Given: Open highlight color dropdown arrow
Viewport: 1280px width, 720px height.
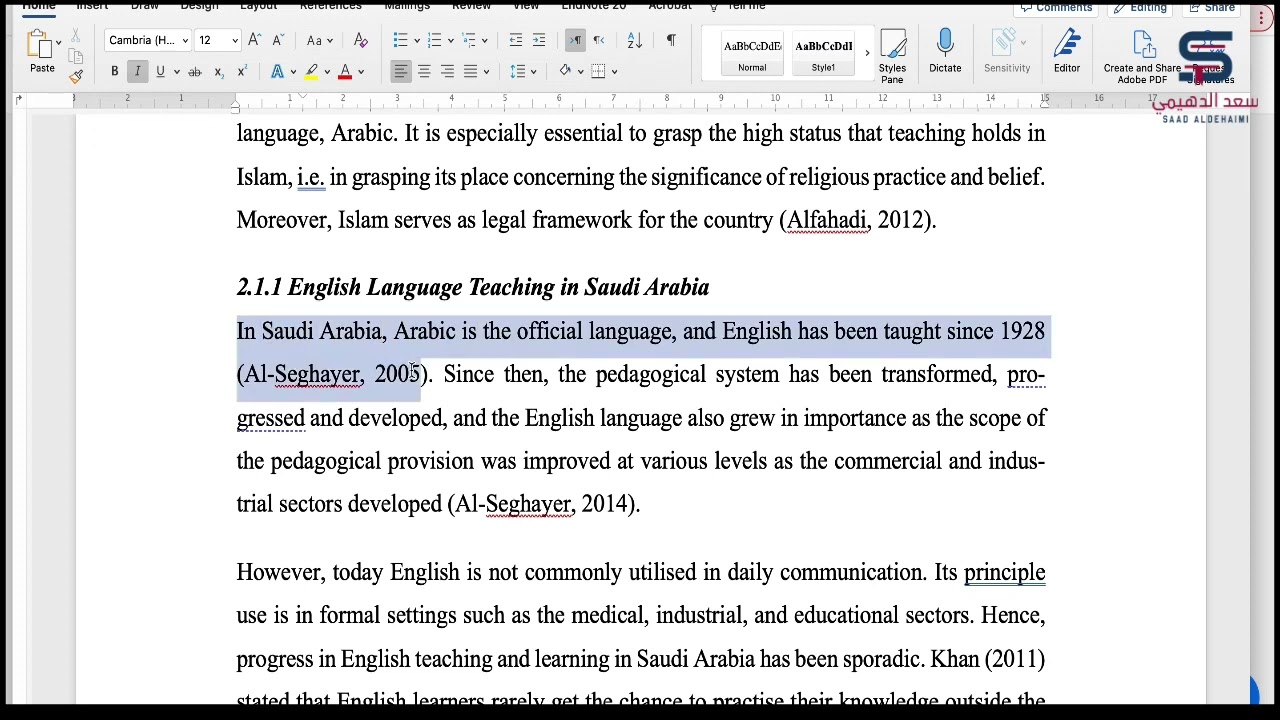Looking at the screenshot, I should pos(326,72).
